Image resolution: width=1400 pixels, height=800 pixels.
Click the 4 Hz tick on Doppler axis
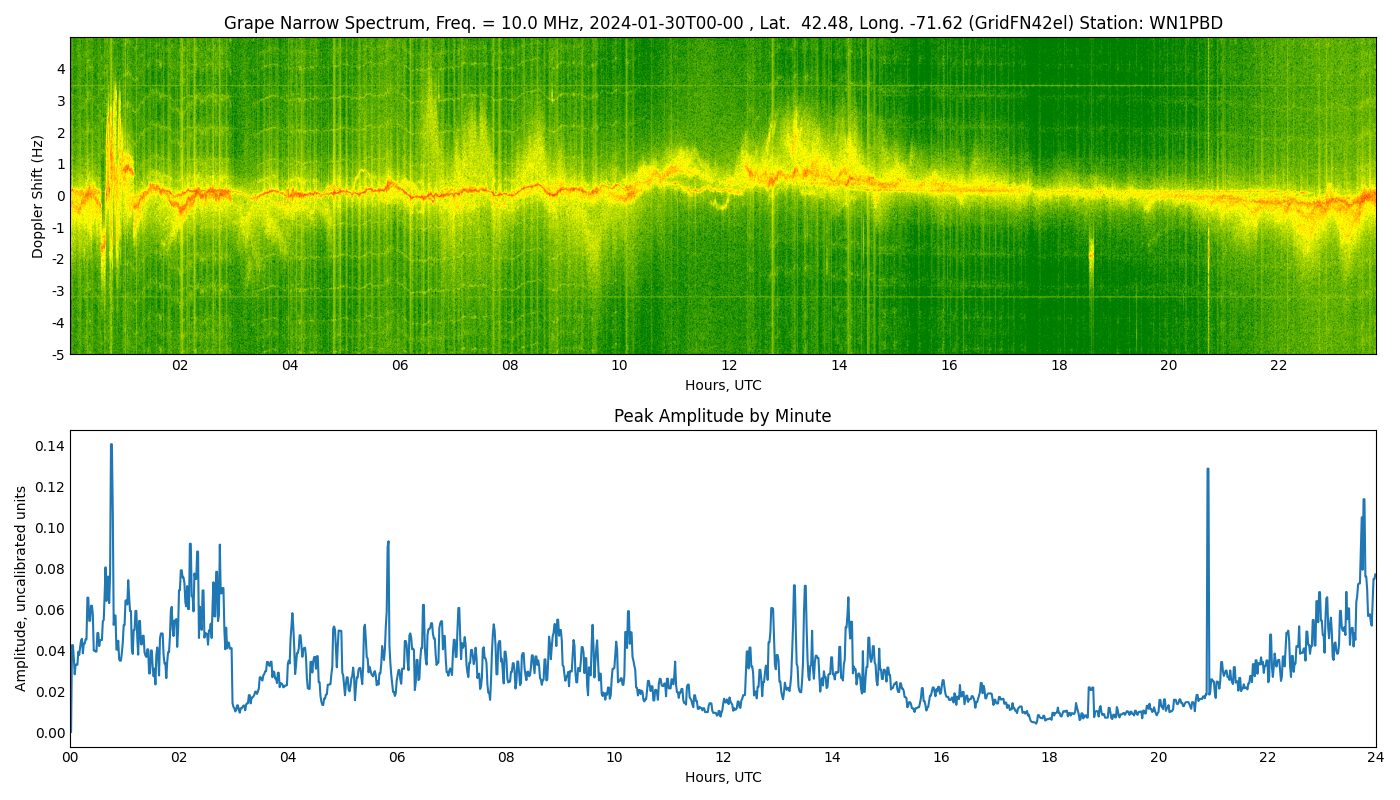[61, 69]
